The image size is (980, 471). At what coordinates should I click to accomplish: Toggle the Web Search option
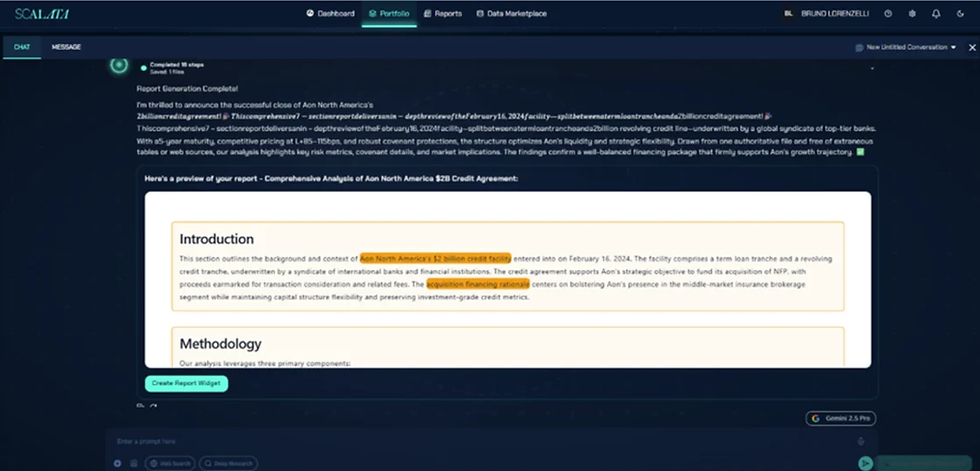tap(170, 464)
